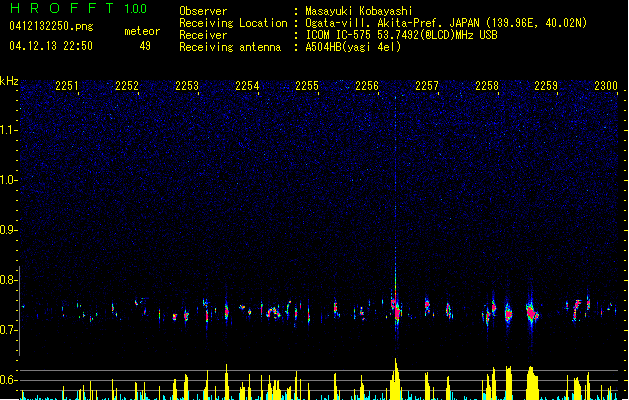Click the date stamp 04.12.13 22:50
This screenshot has height=400, width=629.
click(x=51, y=46)
